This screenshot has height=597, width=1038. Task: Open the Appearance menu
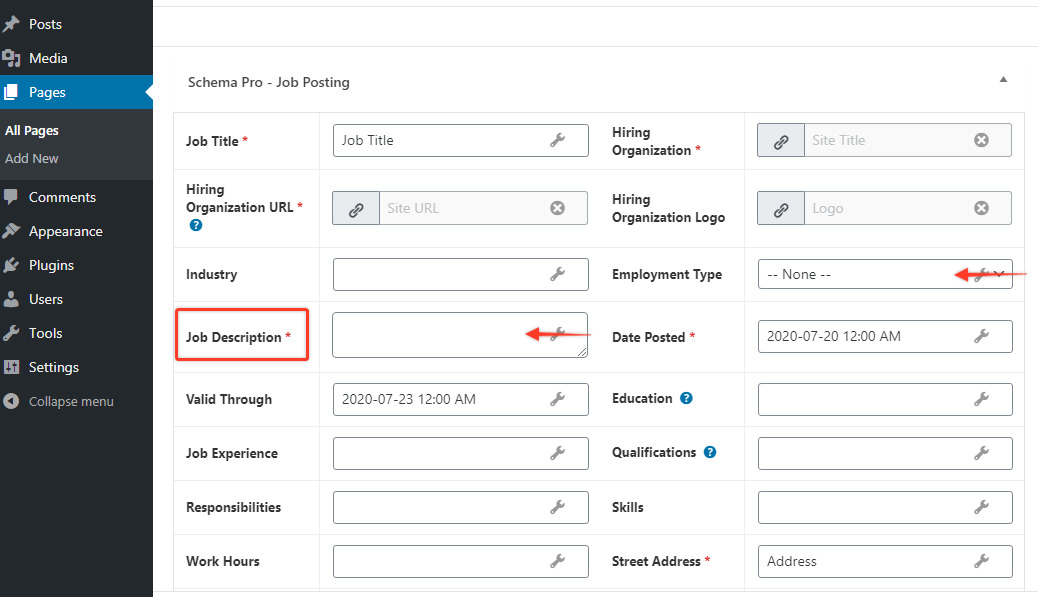click(65, 231)
